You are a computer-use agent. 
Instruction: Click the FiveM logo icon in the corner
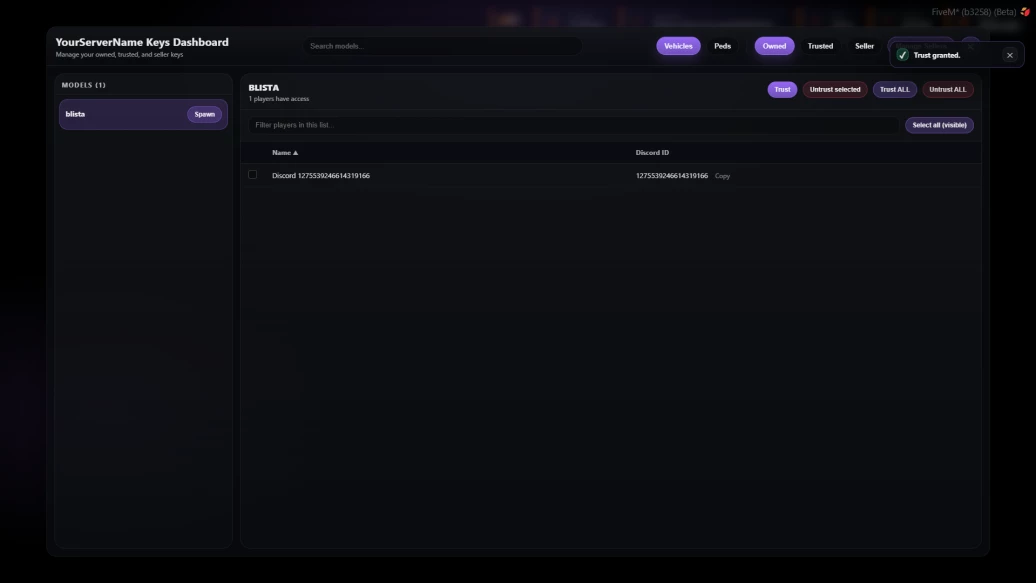pos(1025,12)
